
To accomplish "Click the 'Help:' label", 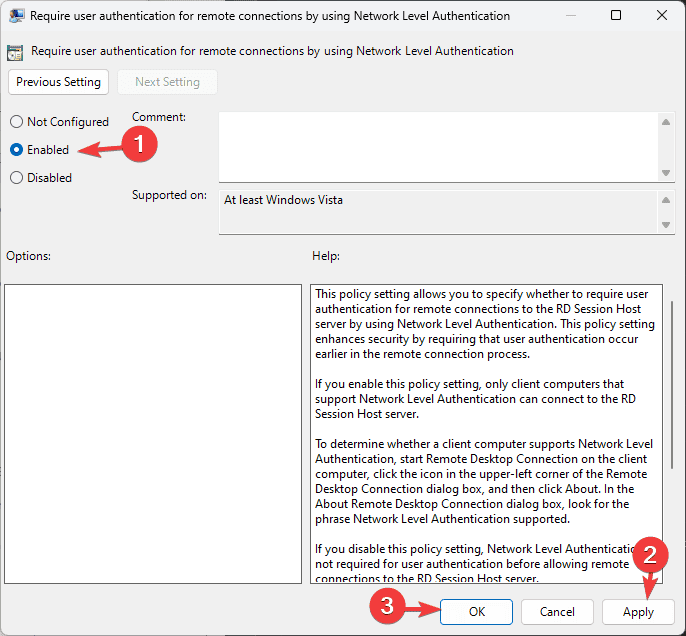I will click(326, 256).
